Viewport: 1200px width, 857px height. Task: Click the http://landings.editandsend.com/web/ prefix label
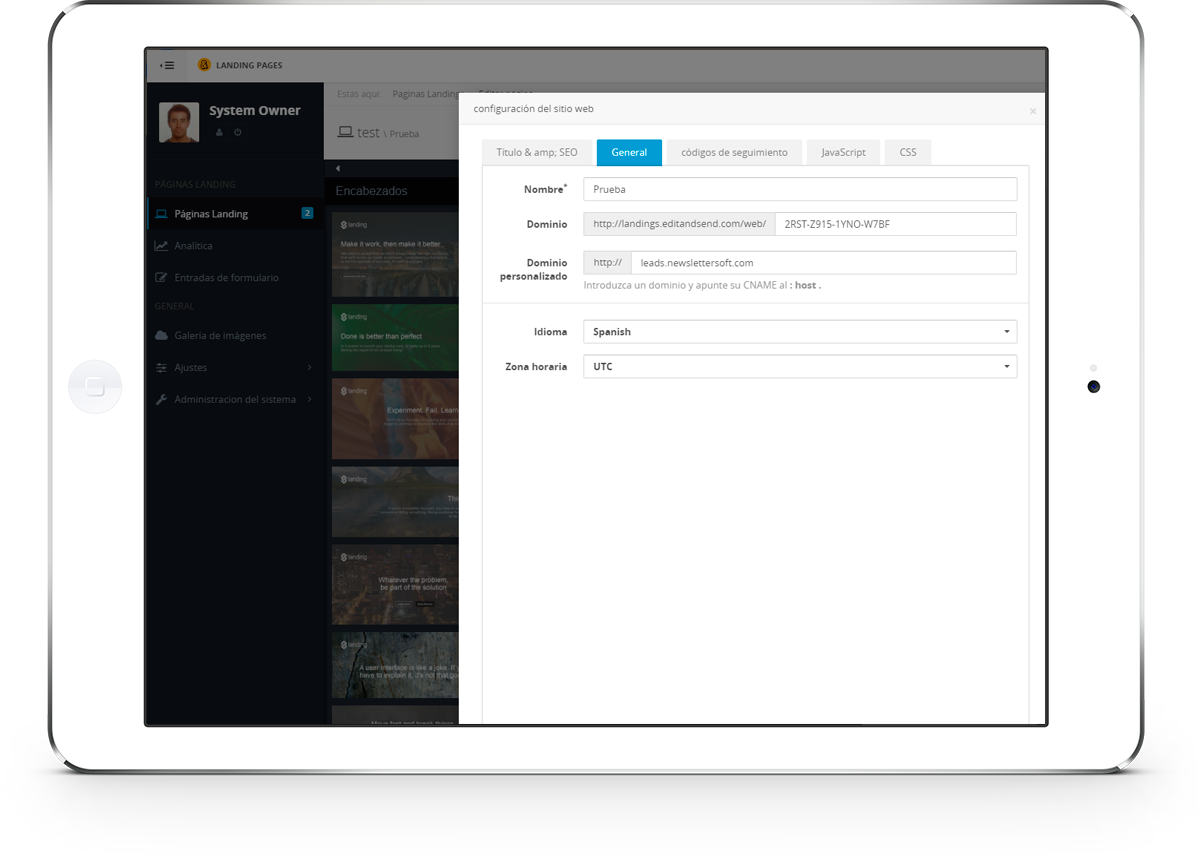[x=679, y=224]
